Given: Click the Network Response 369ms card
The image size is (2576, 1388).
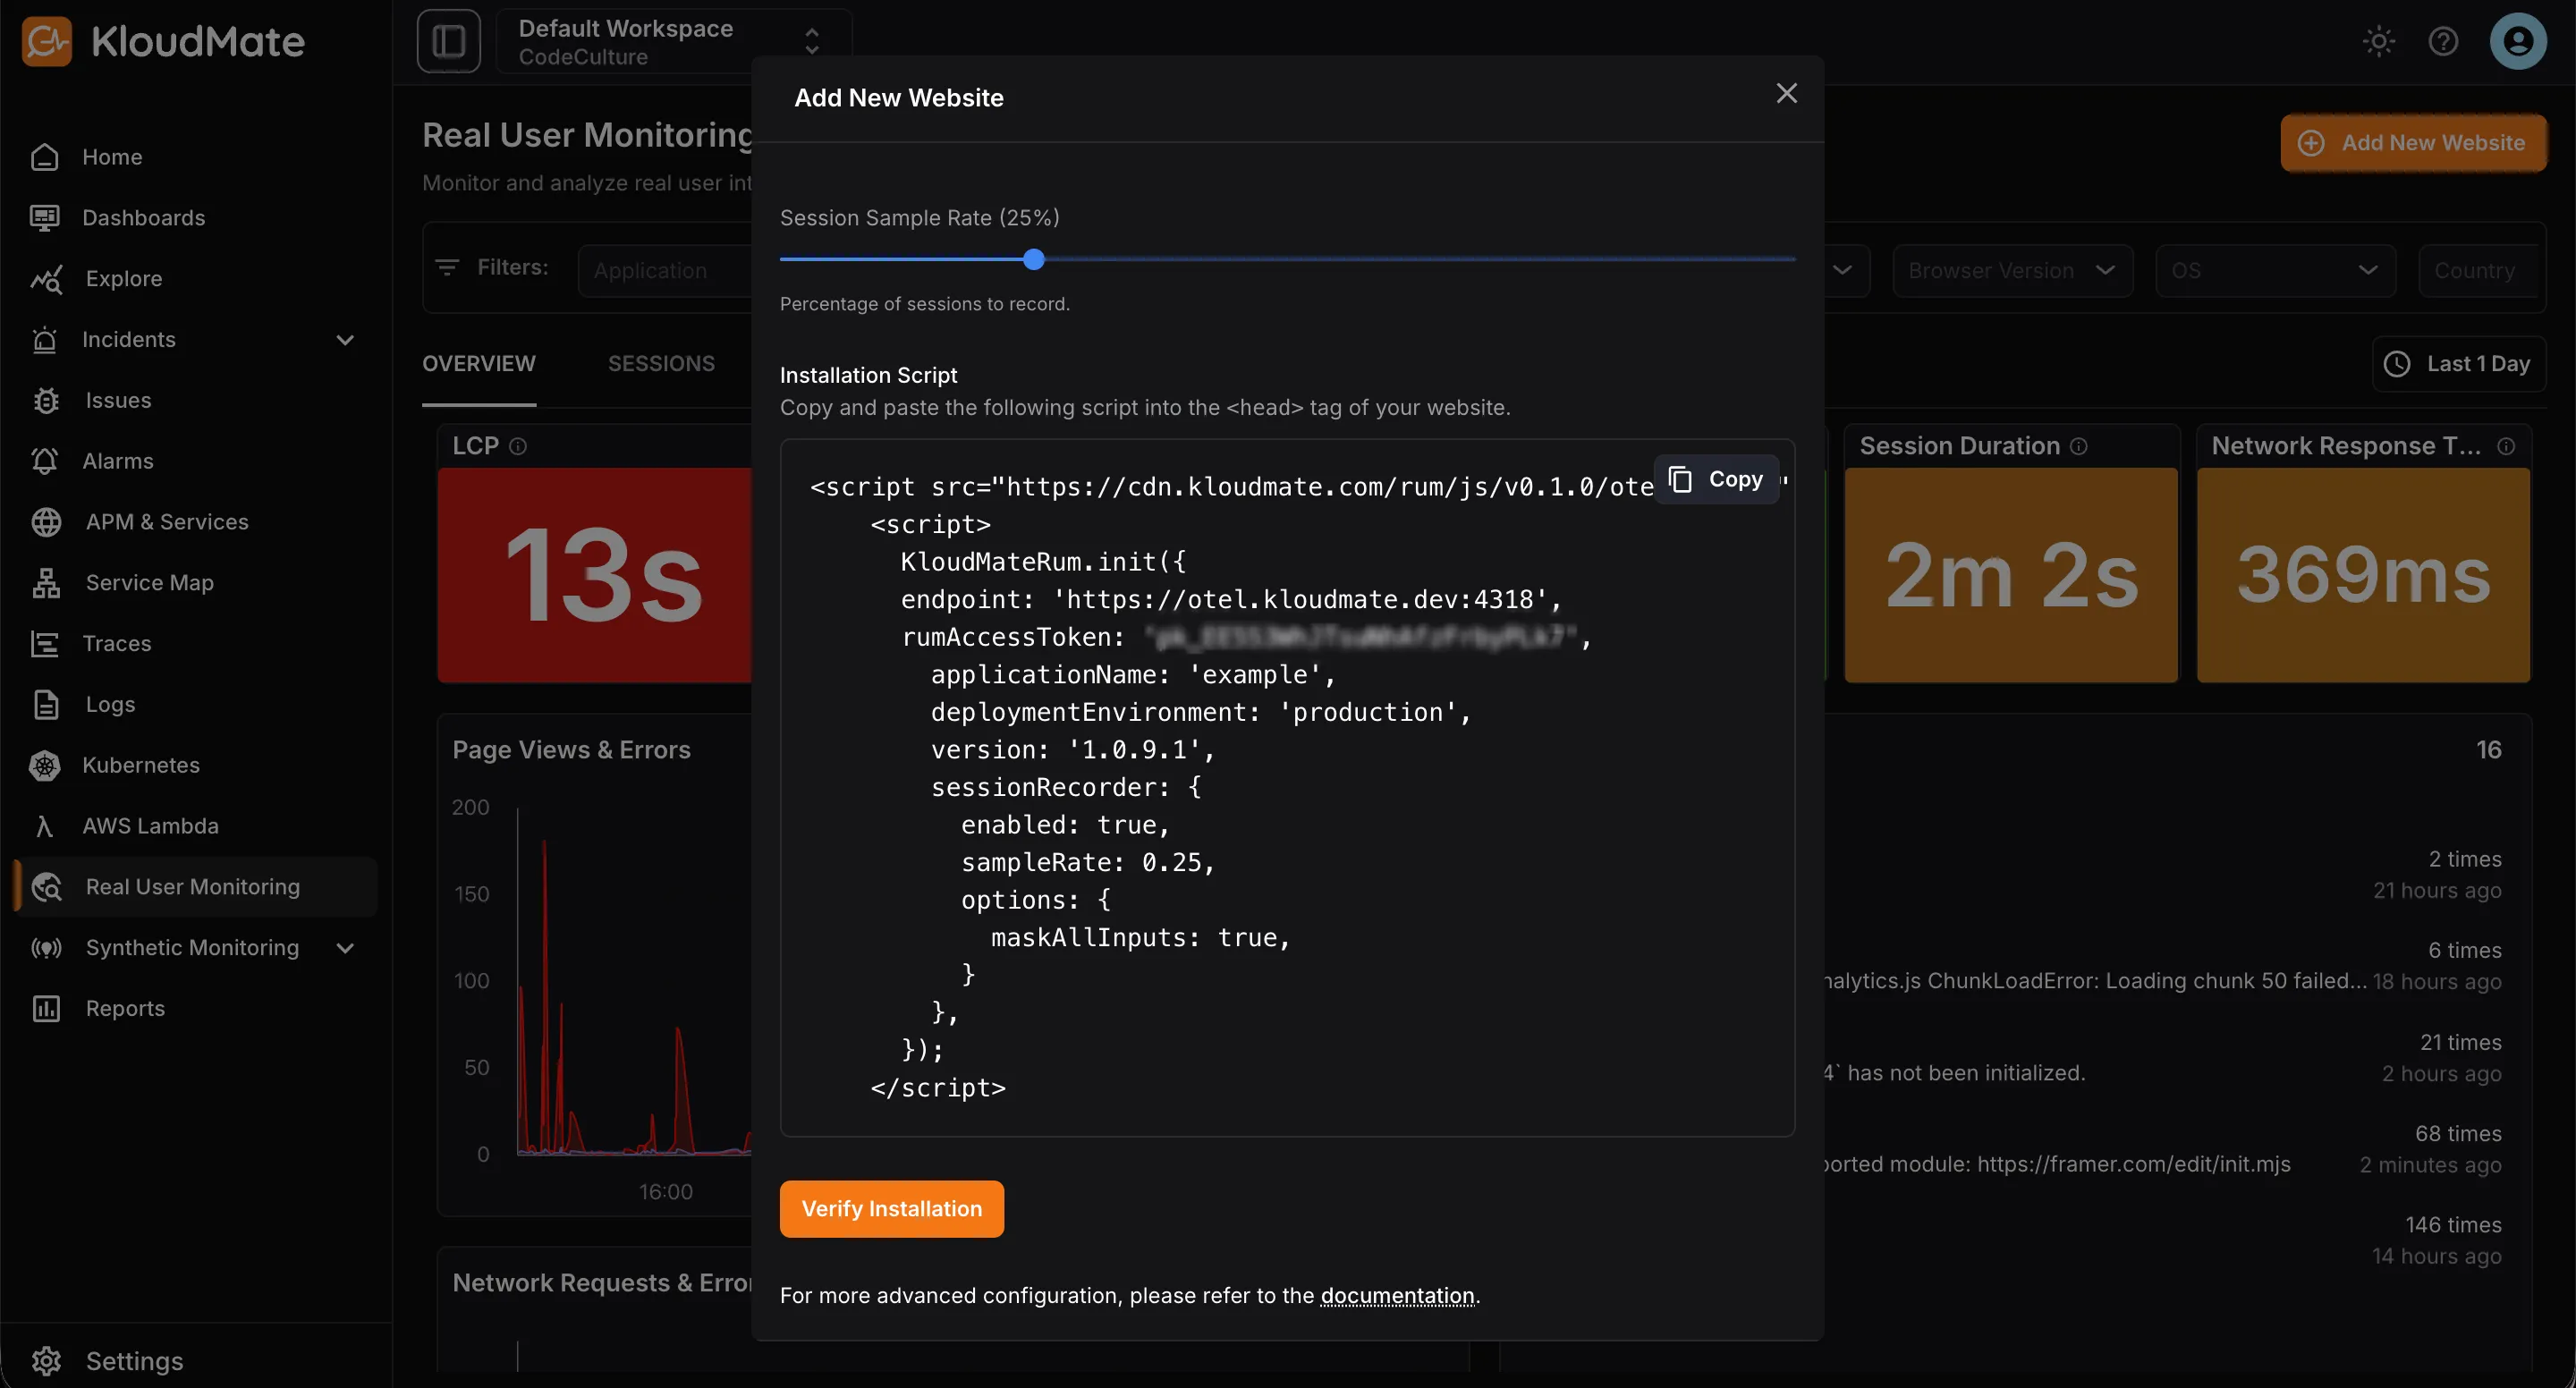Looking at the screenshot, I should [2364, 576].
